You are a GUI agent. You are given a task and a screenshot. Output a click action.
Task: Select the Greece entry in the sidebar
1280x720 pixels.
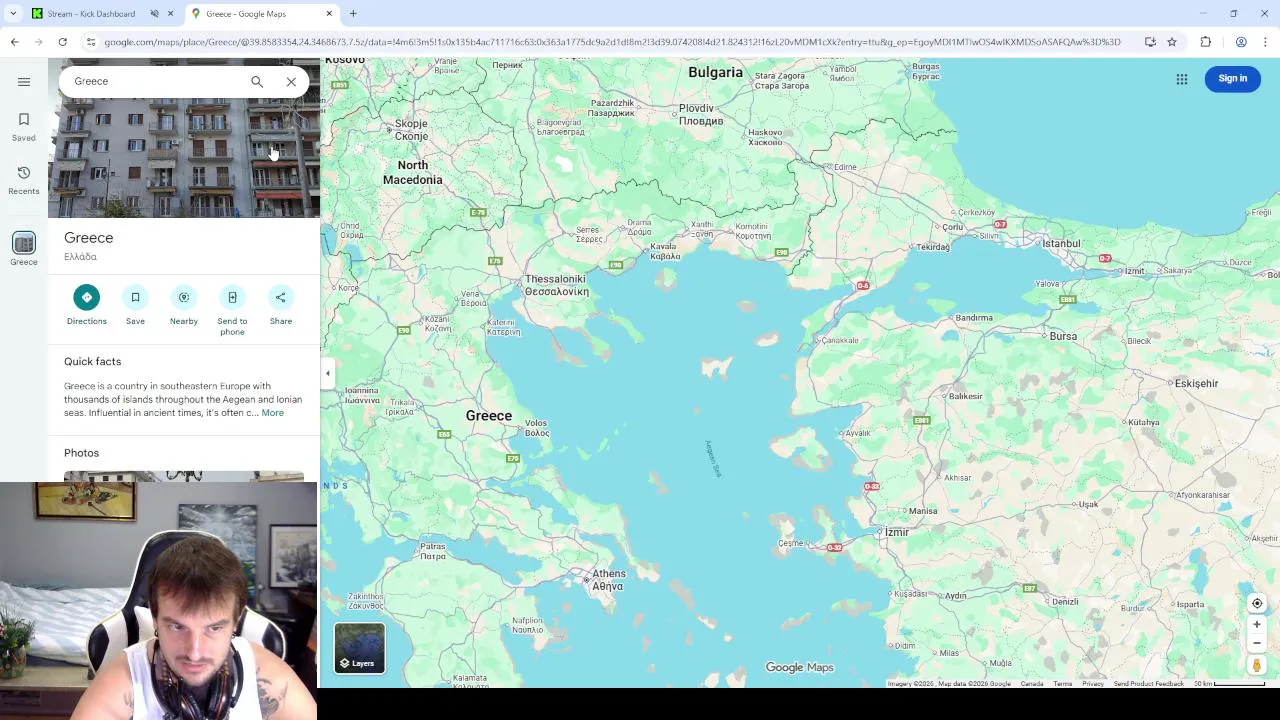point(24,249)
